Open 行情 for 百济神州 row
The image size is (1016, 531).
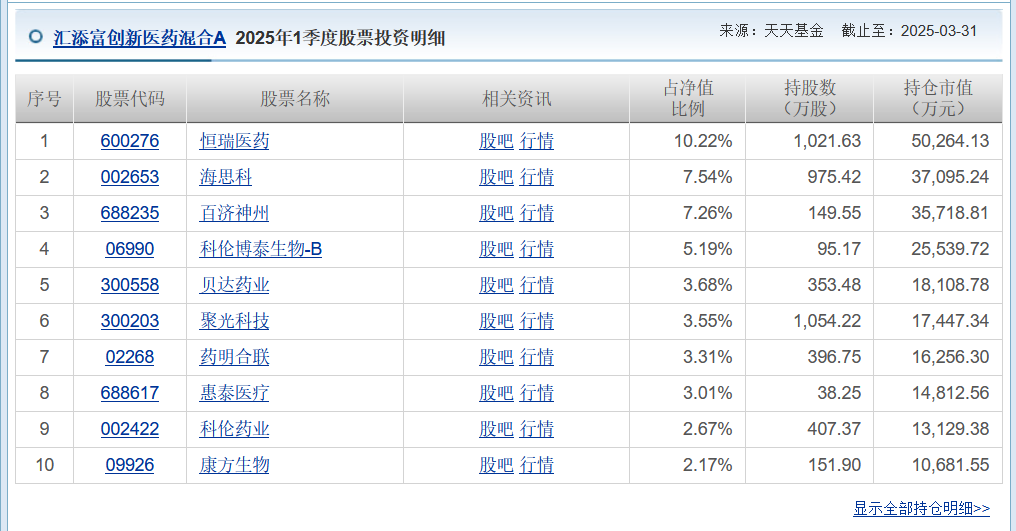pos(537,213)
